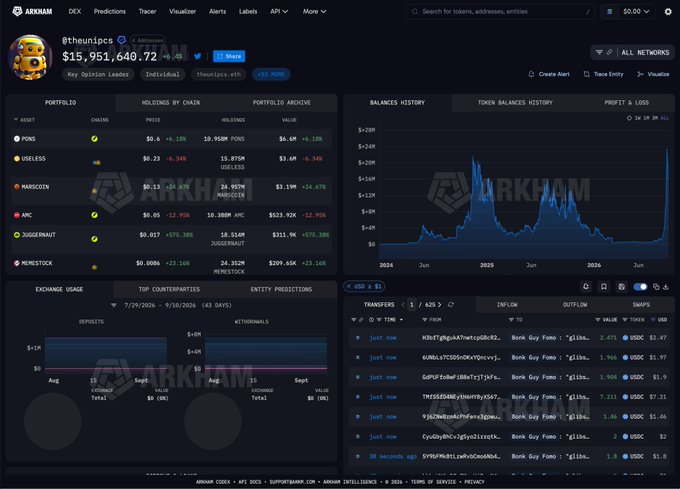Open the Profit & Loss tab

click(x=626, y=103)
